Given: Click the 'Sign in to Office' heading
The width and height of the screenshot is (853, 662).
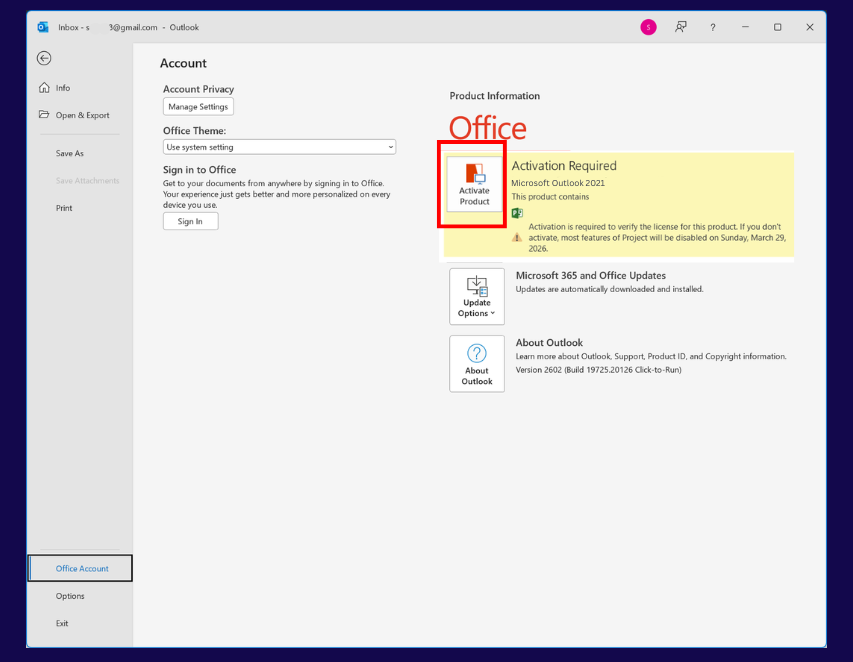Looking at the screenshot, I should [200, 170].
